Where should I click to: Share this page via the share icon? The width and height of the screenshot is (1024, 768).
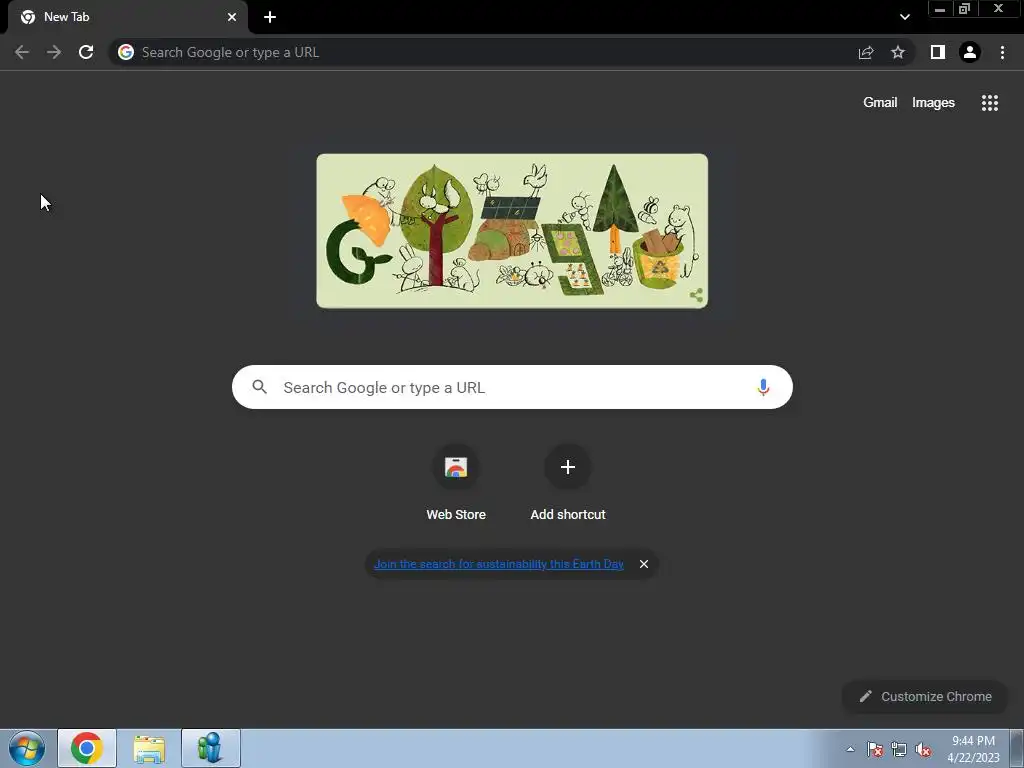point(866,52)
